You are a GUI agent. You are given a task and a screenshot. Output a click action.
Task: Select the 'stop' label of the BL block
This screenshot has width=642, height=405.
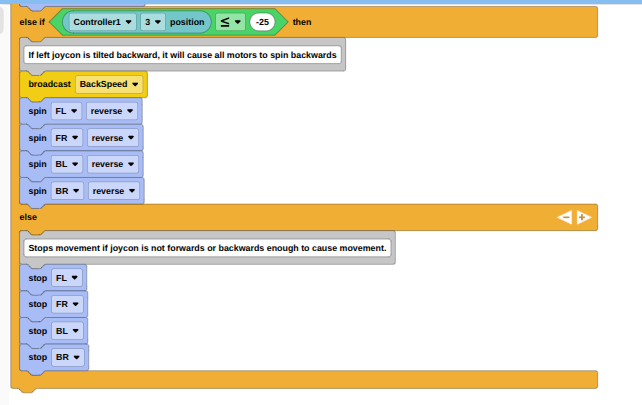[x=38, y=331]
